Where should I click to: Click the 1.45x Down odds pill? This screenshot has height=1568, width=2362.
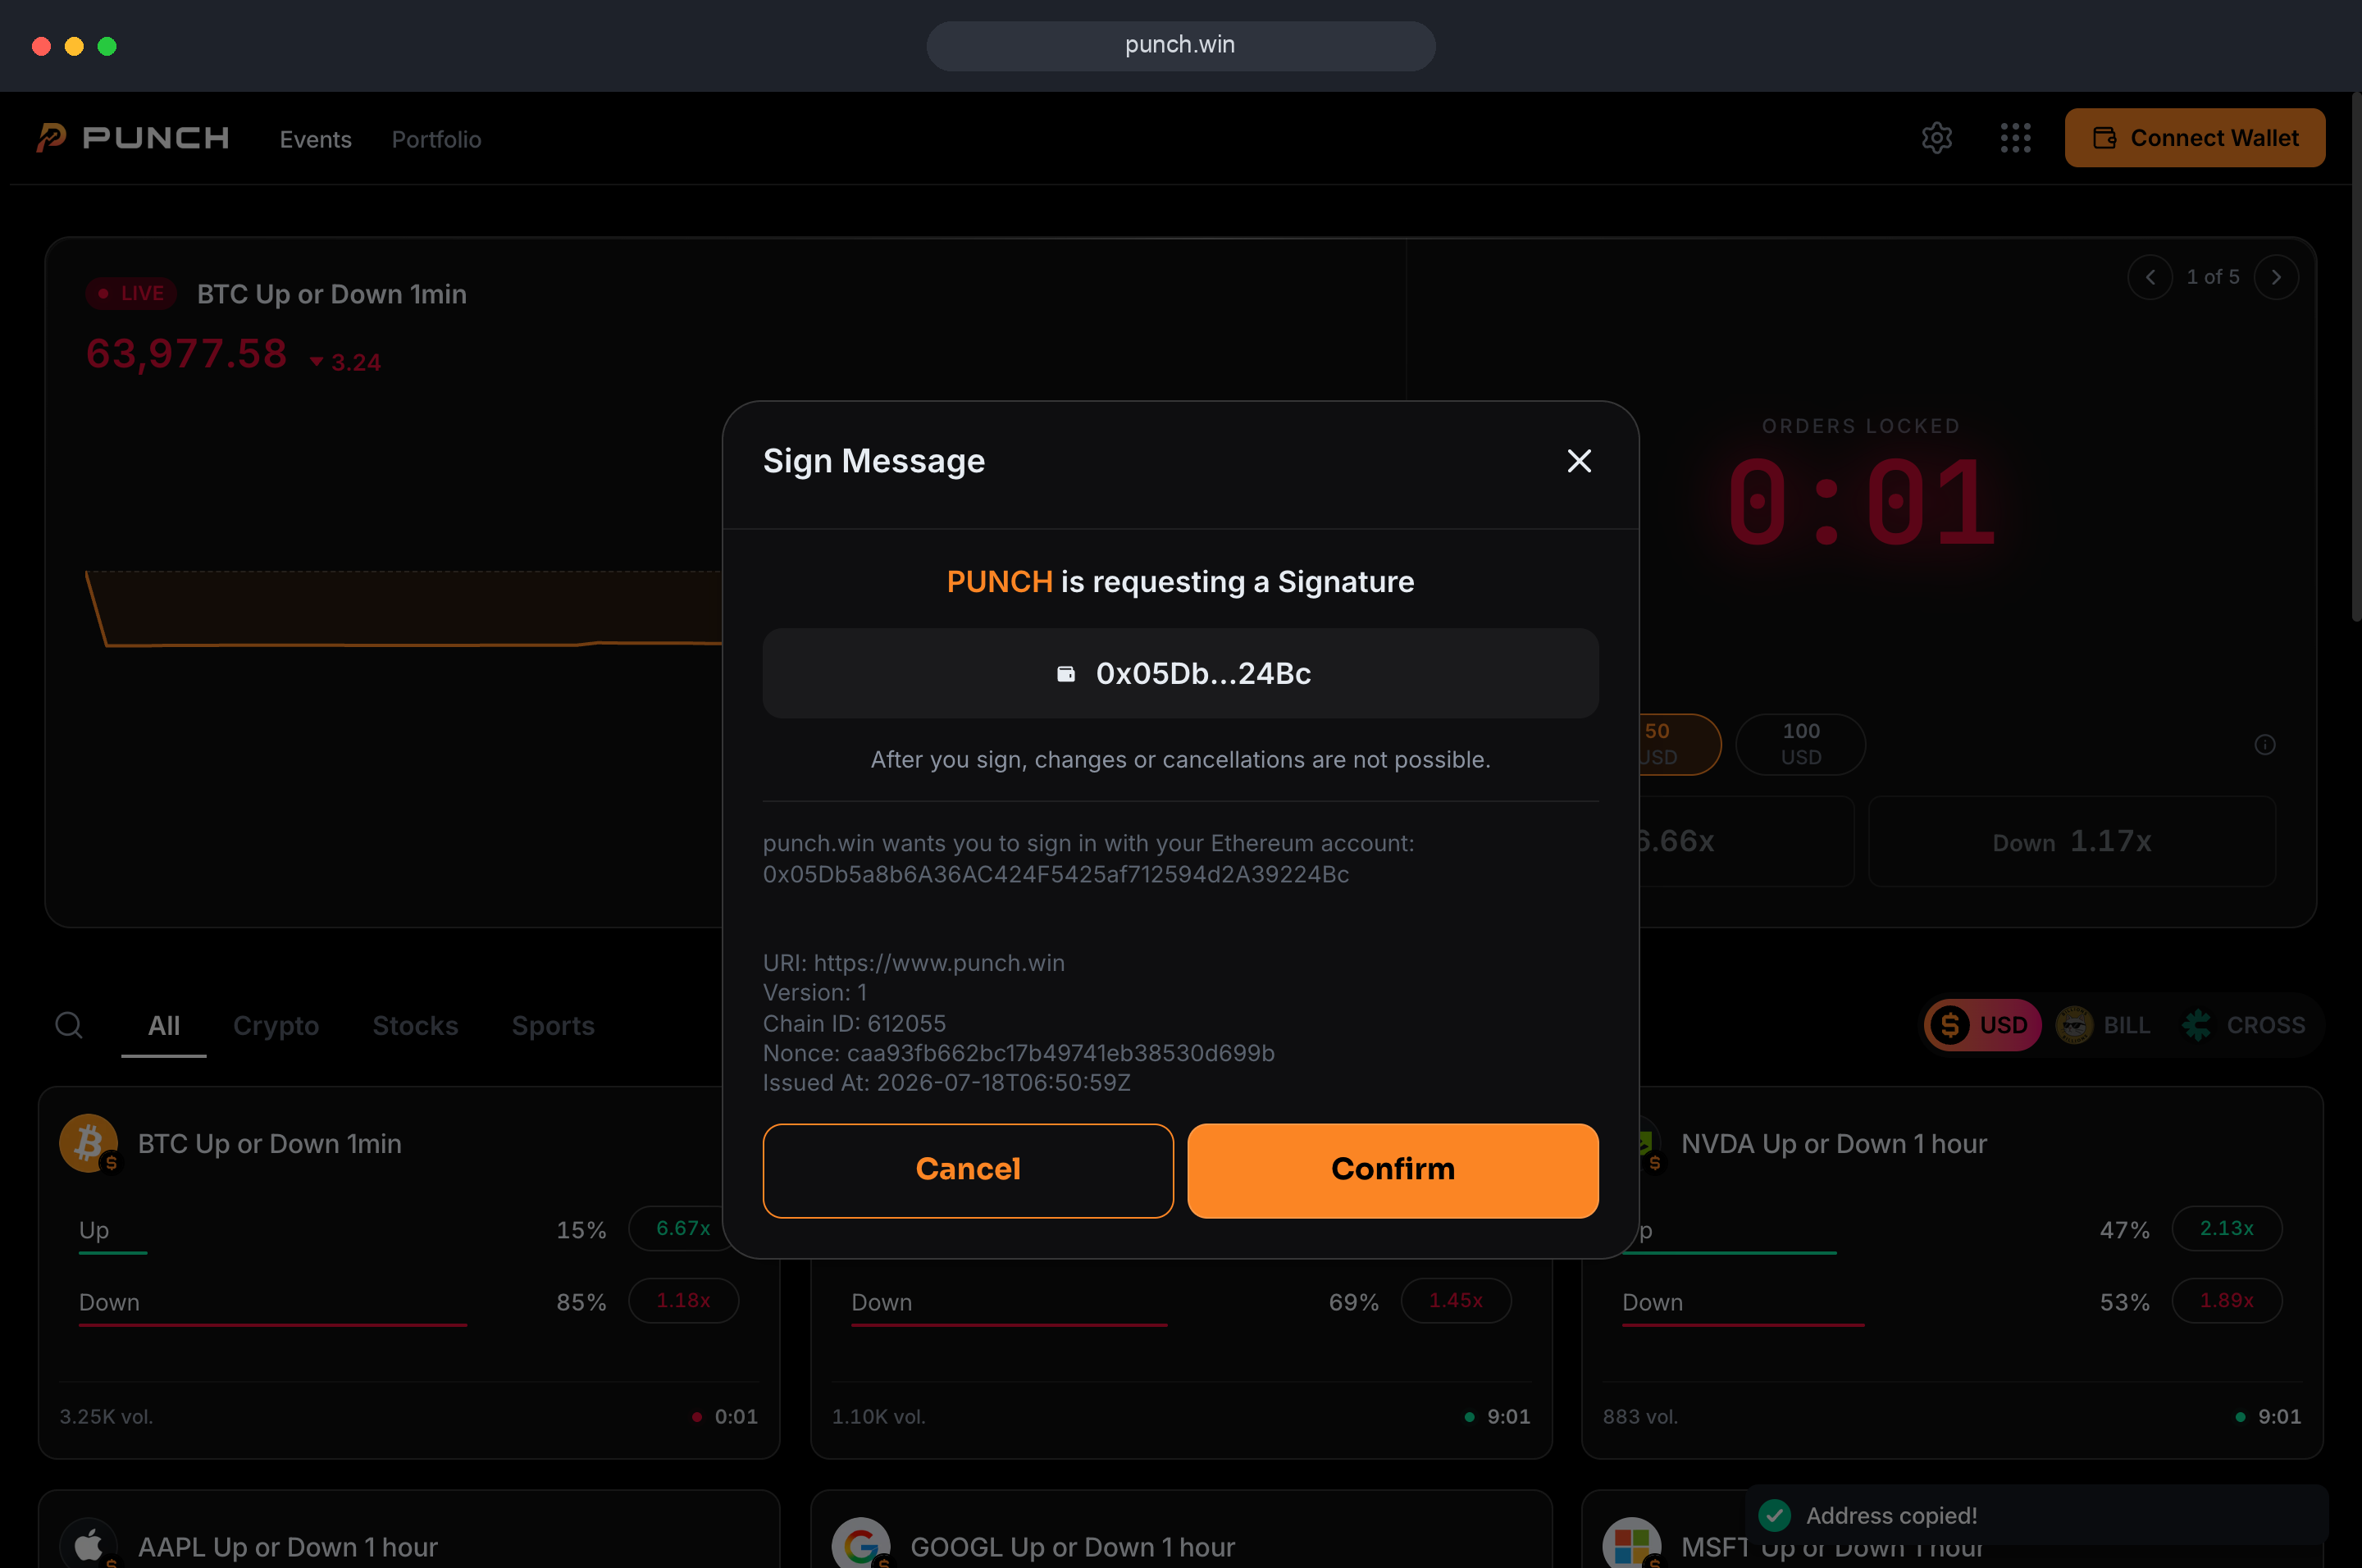(1455, 1300)
